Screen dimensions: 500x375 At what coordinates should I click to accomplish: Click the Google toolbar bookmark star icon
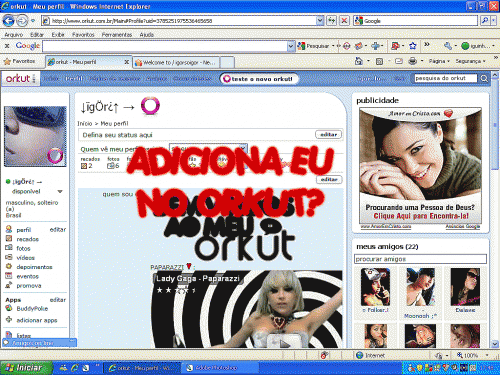coord(413,46)
